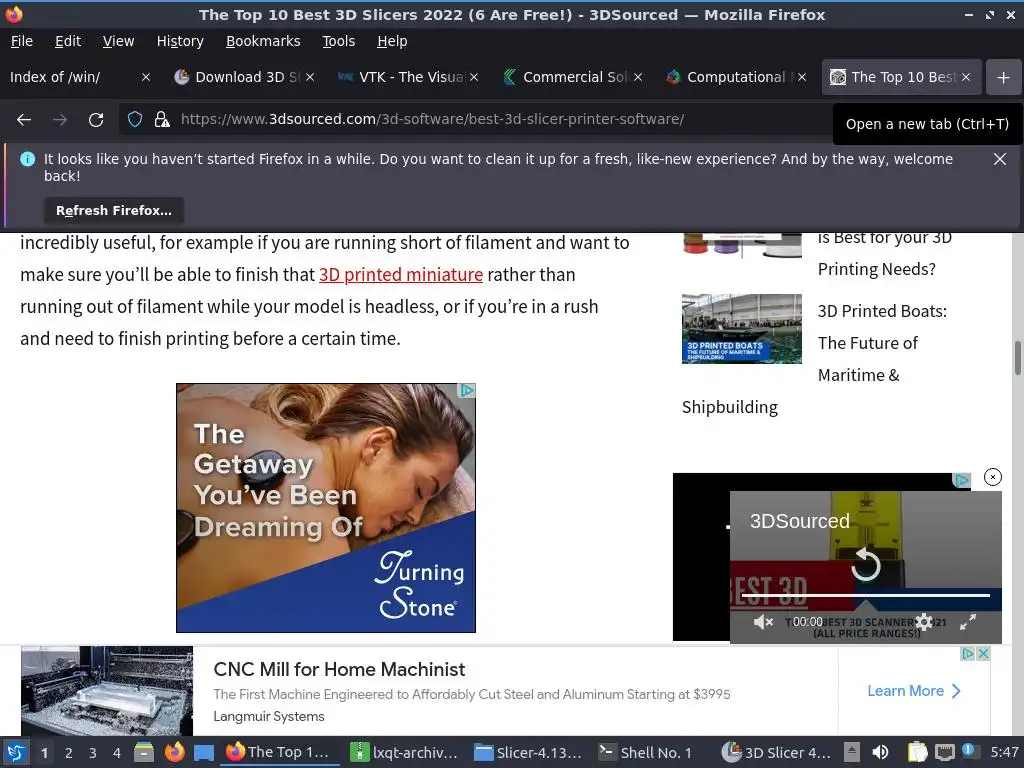Click the page vertical scrollbar thumb

tap(1017, 358)
